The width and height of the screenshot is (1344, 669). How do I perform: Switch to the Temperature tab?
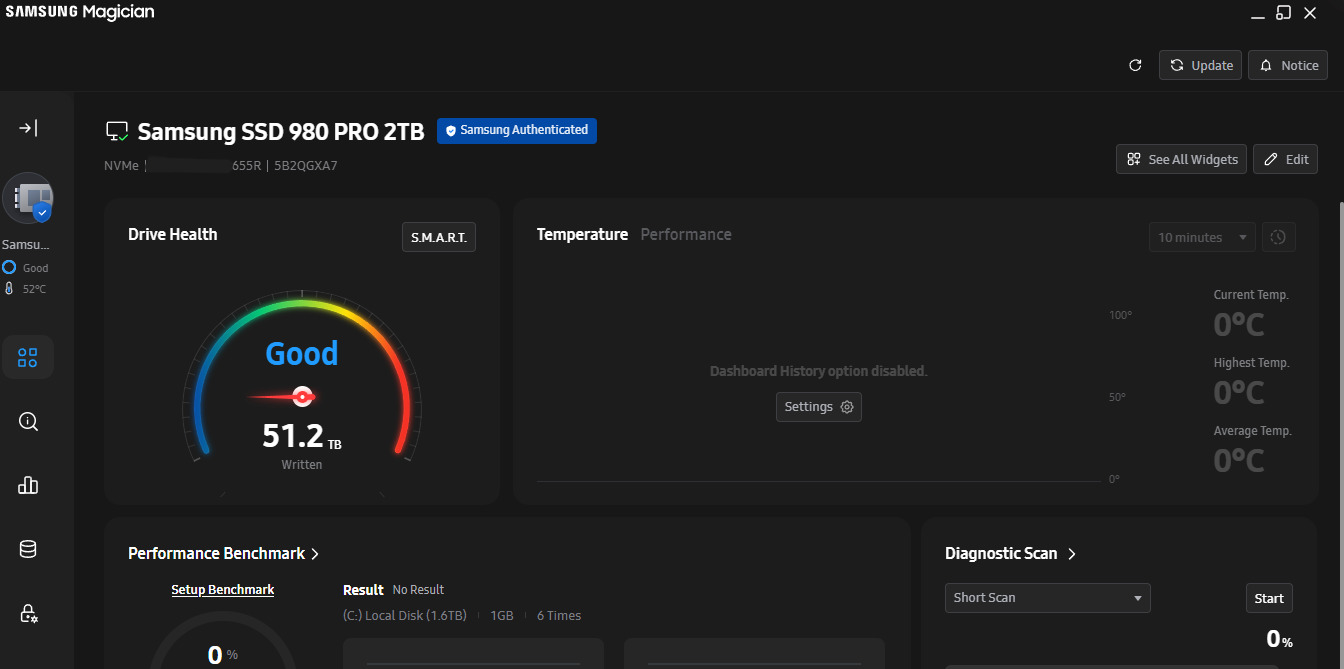pos(582,234)
